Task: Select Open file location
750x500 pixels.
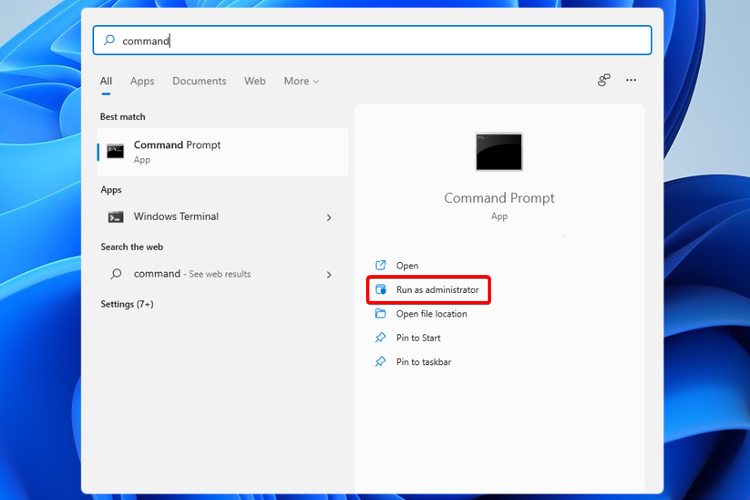Action: point(431,314)
